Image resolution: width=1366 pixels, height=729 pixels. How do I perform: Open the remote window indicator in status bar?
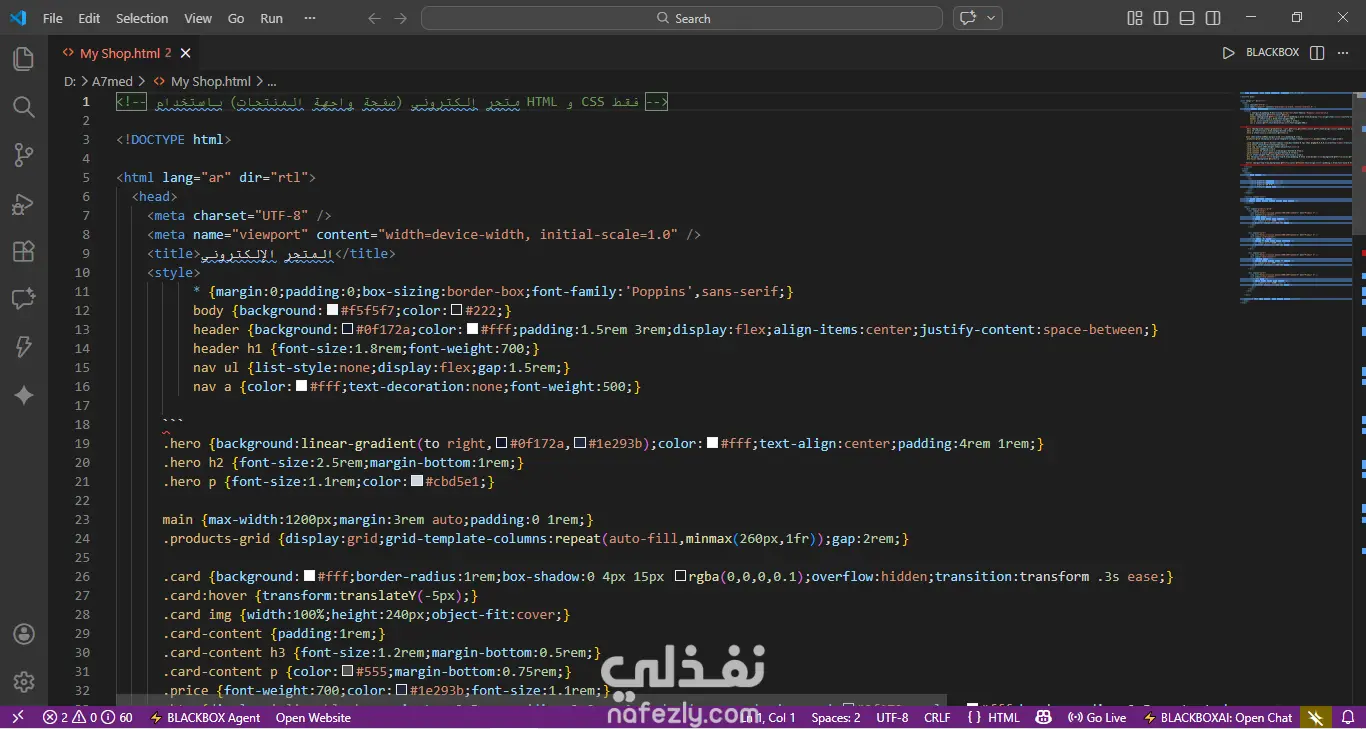click(17, 717)
